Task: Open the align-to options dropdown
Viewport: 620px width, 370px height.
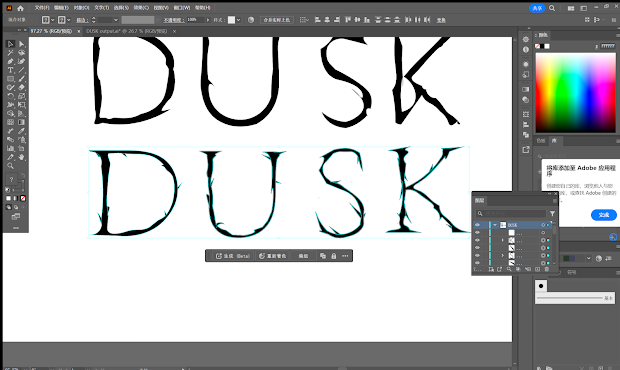Action: 304,20
